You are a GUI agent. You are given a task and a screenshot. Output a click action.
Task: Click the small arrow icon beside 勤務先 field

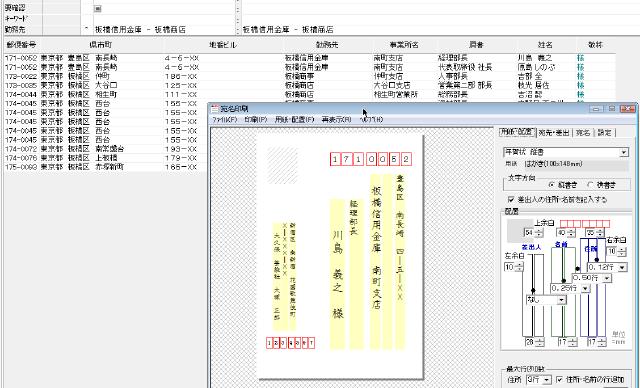pyautogui.click(x=86, y=29)
